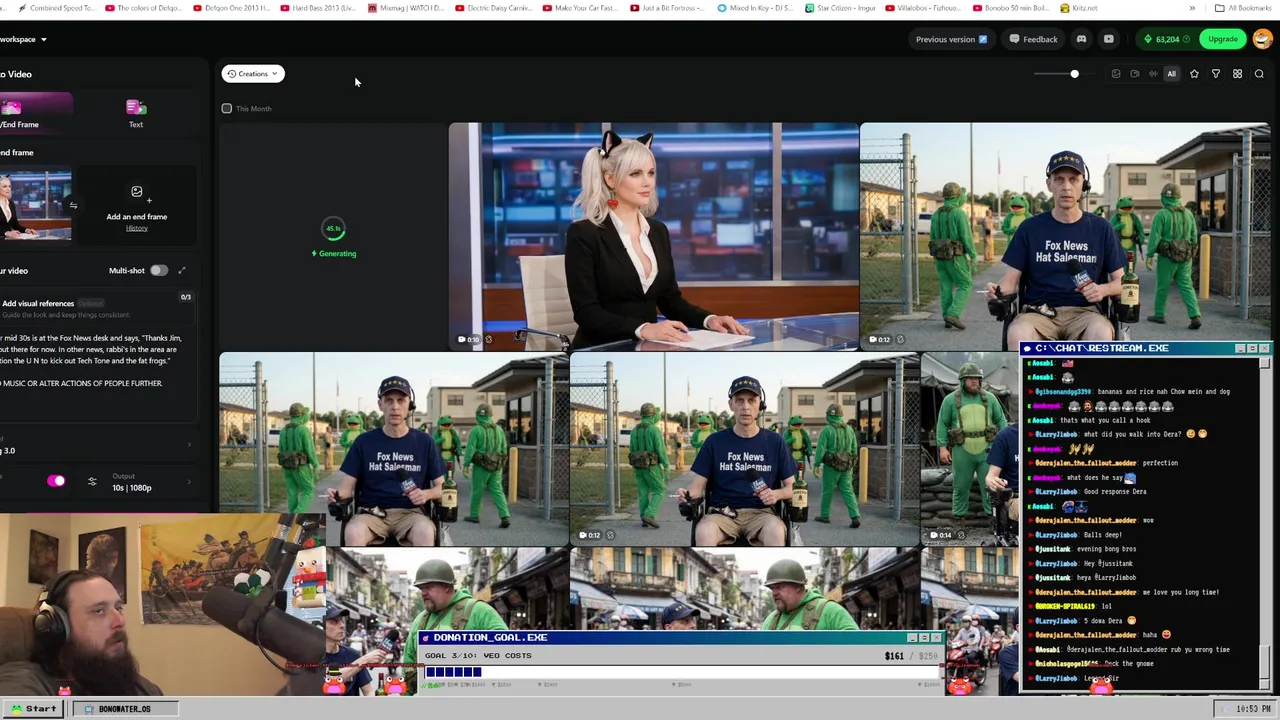The image size is (1280, 720).
Task: Click the Start/End Frame mode icon
Action: 12,107
